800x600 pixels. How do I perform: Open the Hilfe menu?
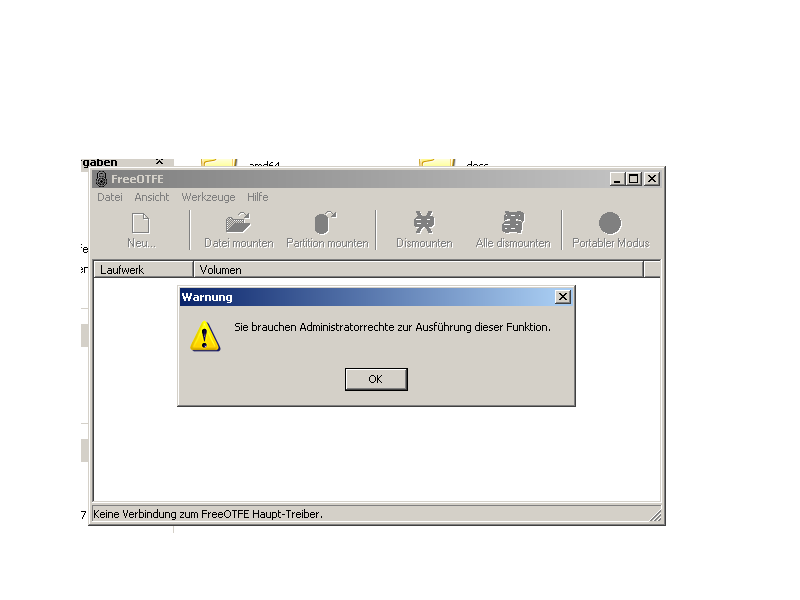(x=258, y=197)
